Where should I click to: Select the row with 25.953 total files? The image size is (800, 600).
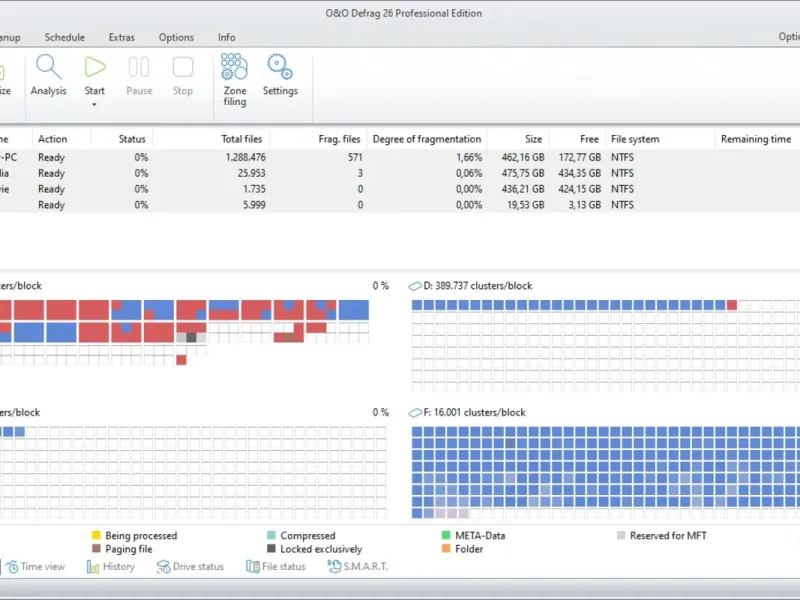pyautogui.click(x=400, y=173)
